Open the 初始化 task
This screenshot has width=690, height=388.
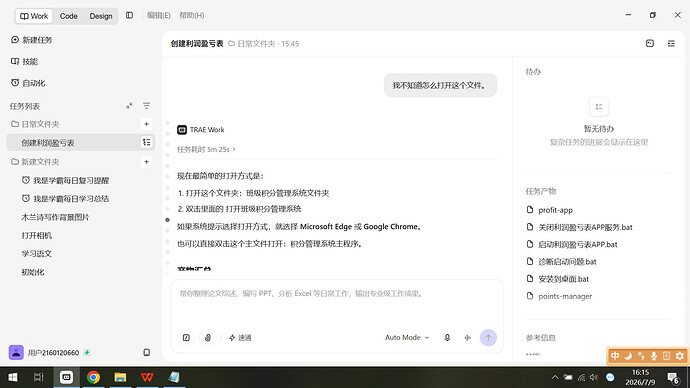pos(33,272)
